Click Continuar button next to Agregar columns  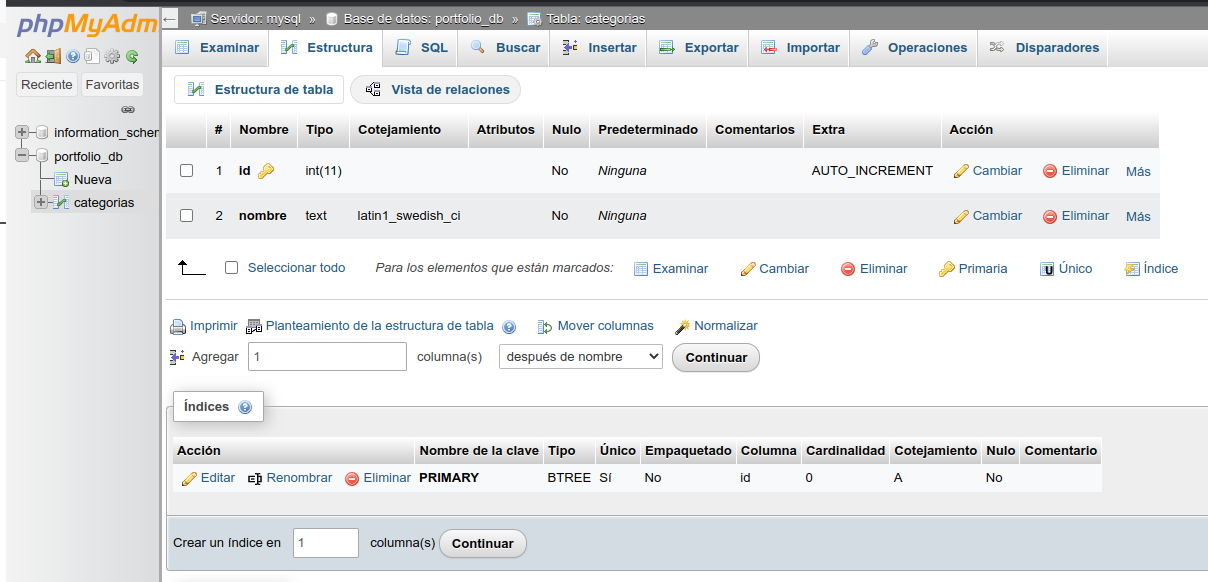click(715, 358)
